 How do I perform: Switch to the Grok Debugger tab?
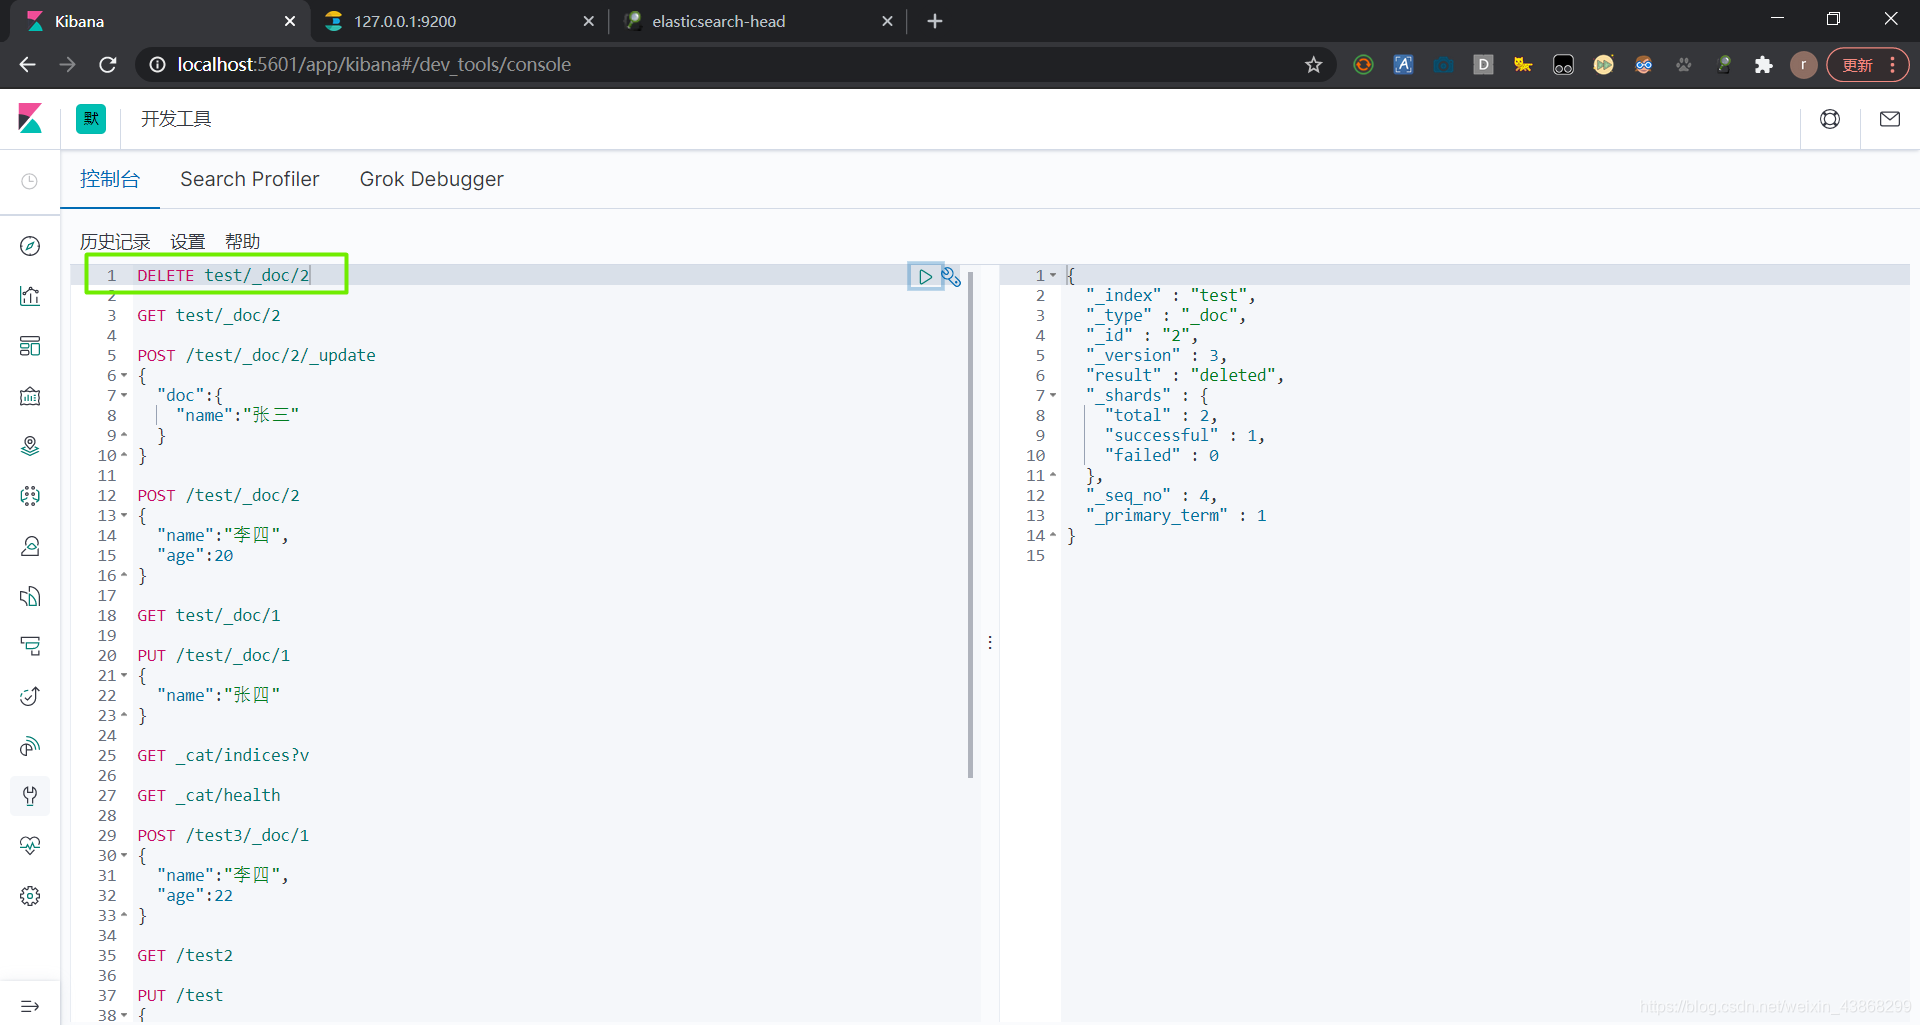432,179
